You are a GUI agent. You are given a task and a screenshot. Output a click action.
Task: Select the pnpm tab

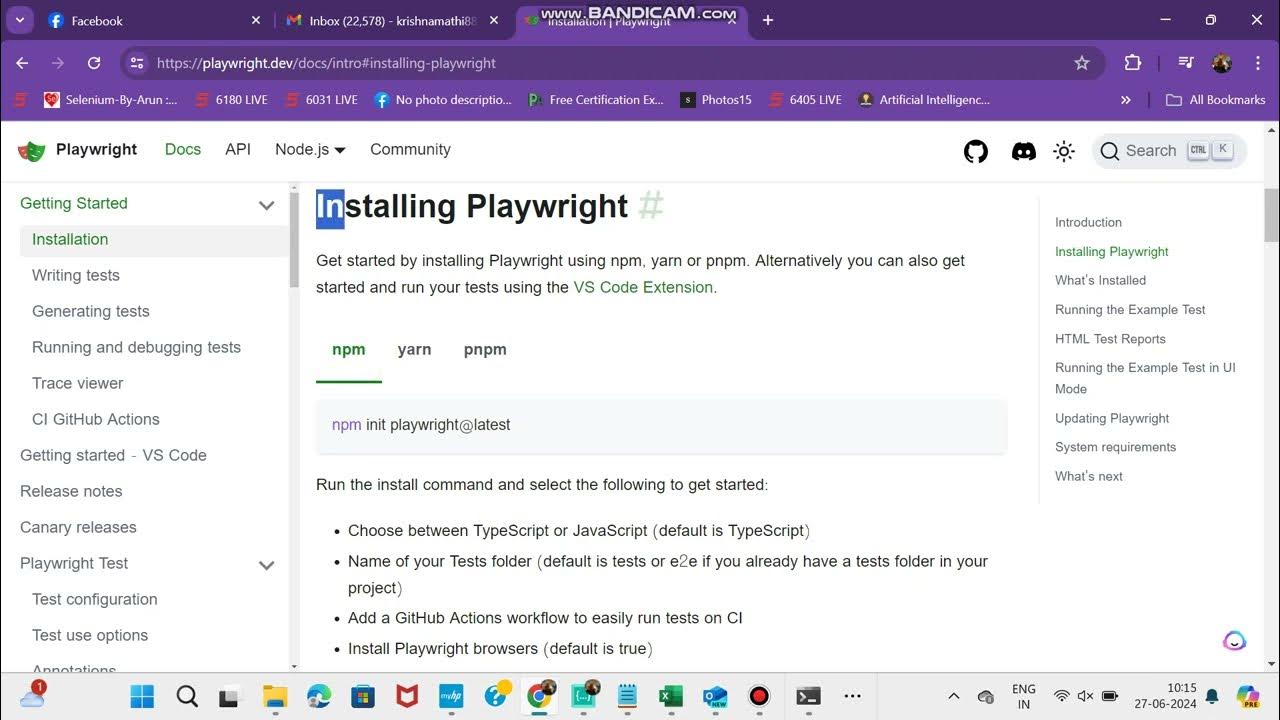[x=485, y=350]
